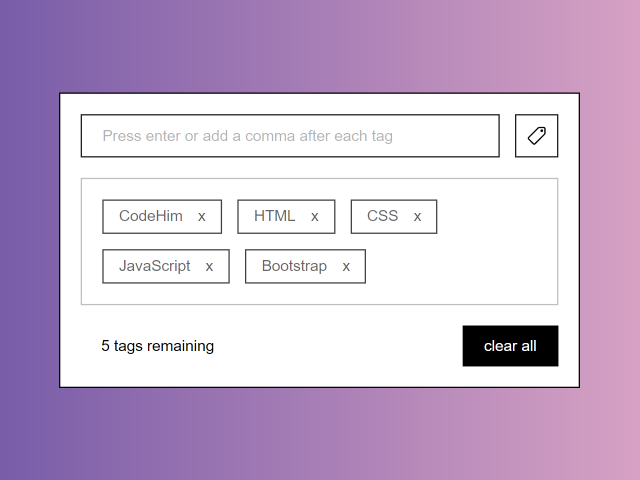Screen dimensions: 640x480
Task: Click the "5 tags remaining" counter text
Action: [158, 346]
